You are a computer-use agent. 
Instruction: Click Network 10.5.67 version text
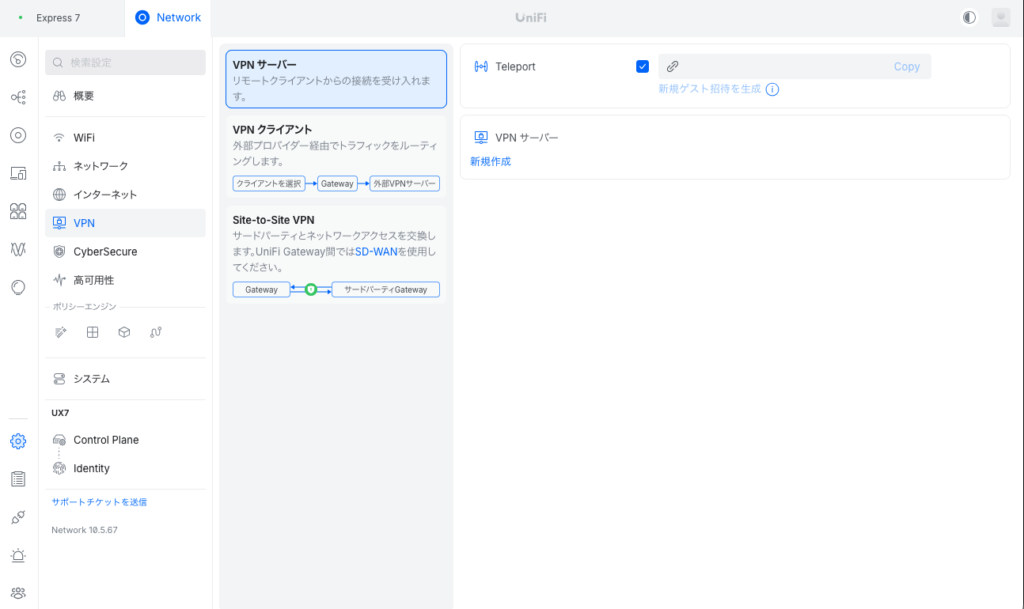84,530
